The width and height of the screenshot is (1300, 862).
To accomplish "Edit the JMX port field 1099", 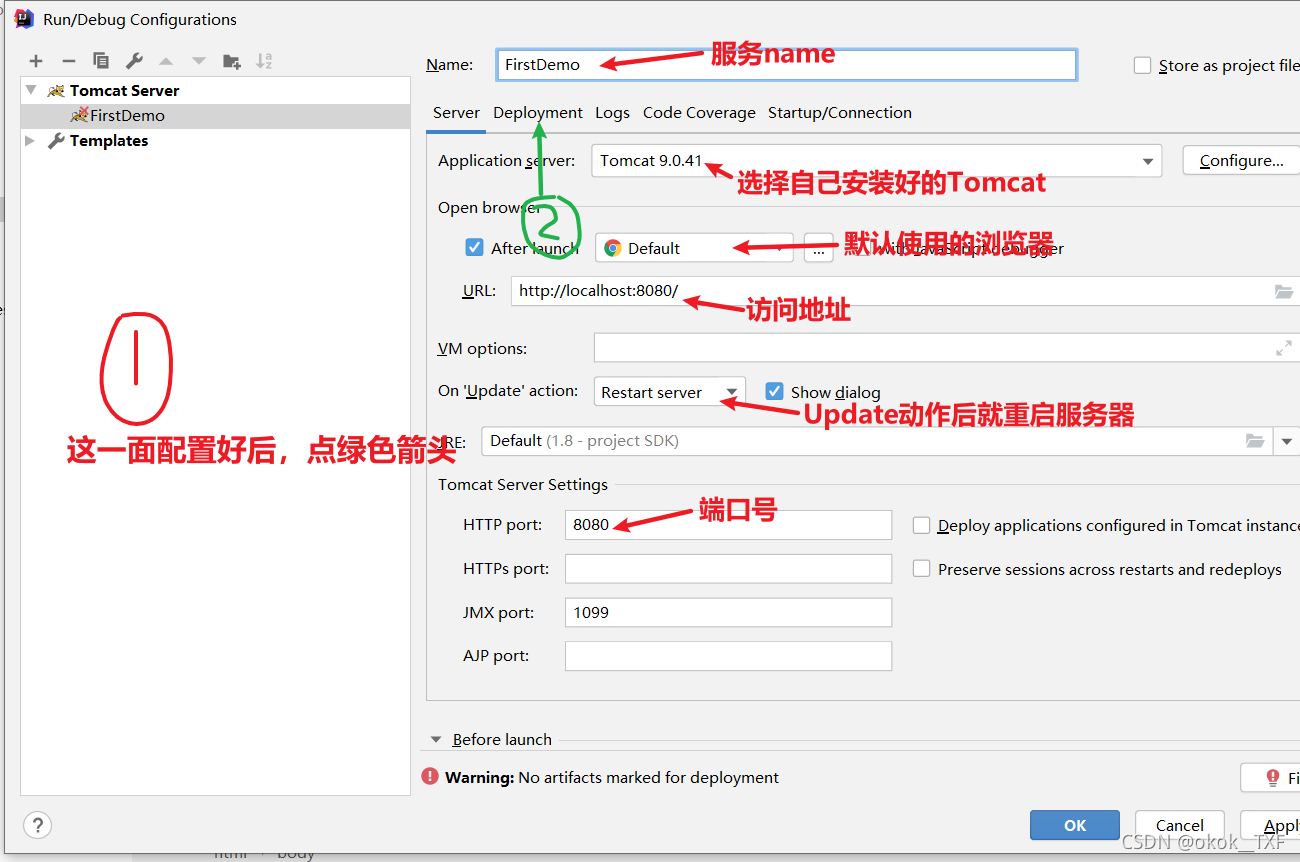I will (x=728, y=612).
